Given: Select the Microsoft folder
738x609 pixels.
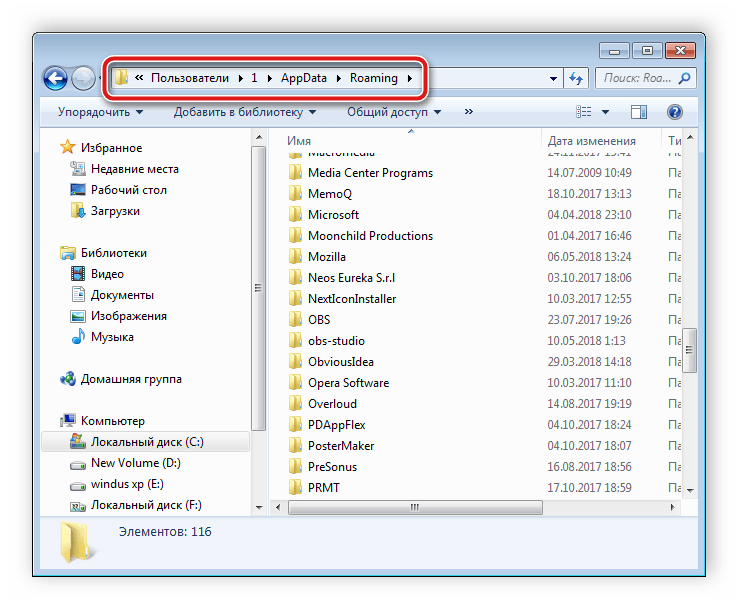Looking at the screenshot, I should point(333,215).
